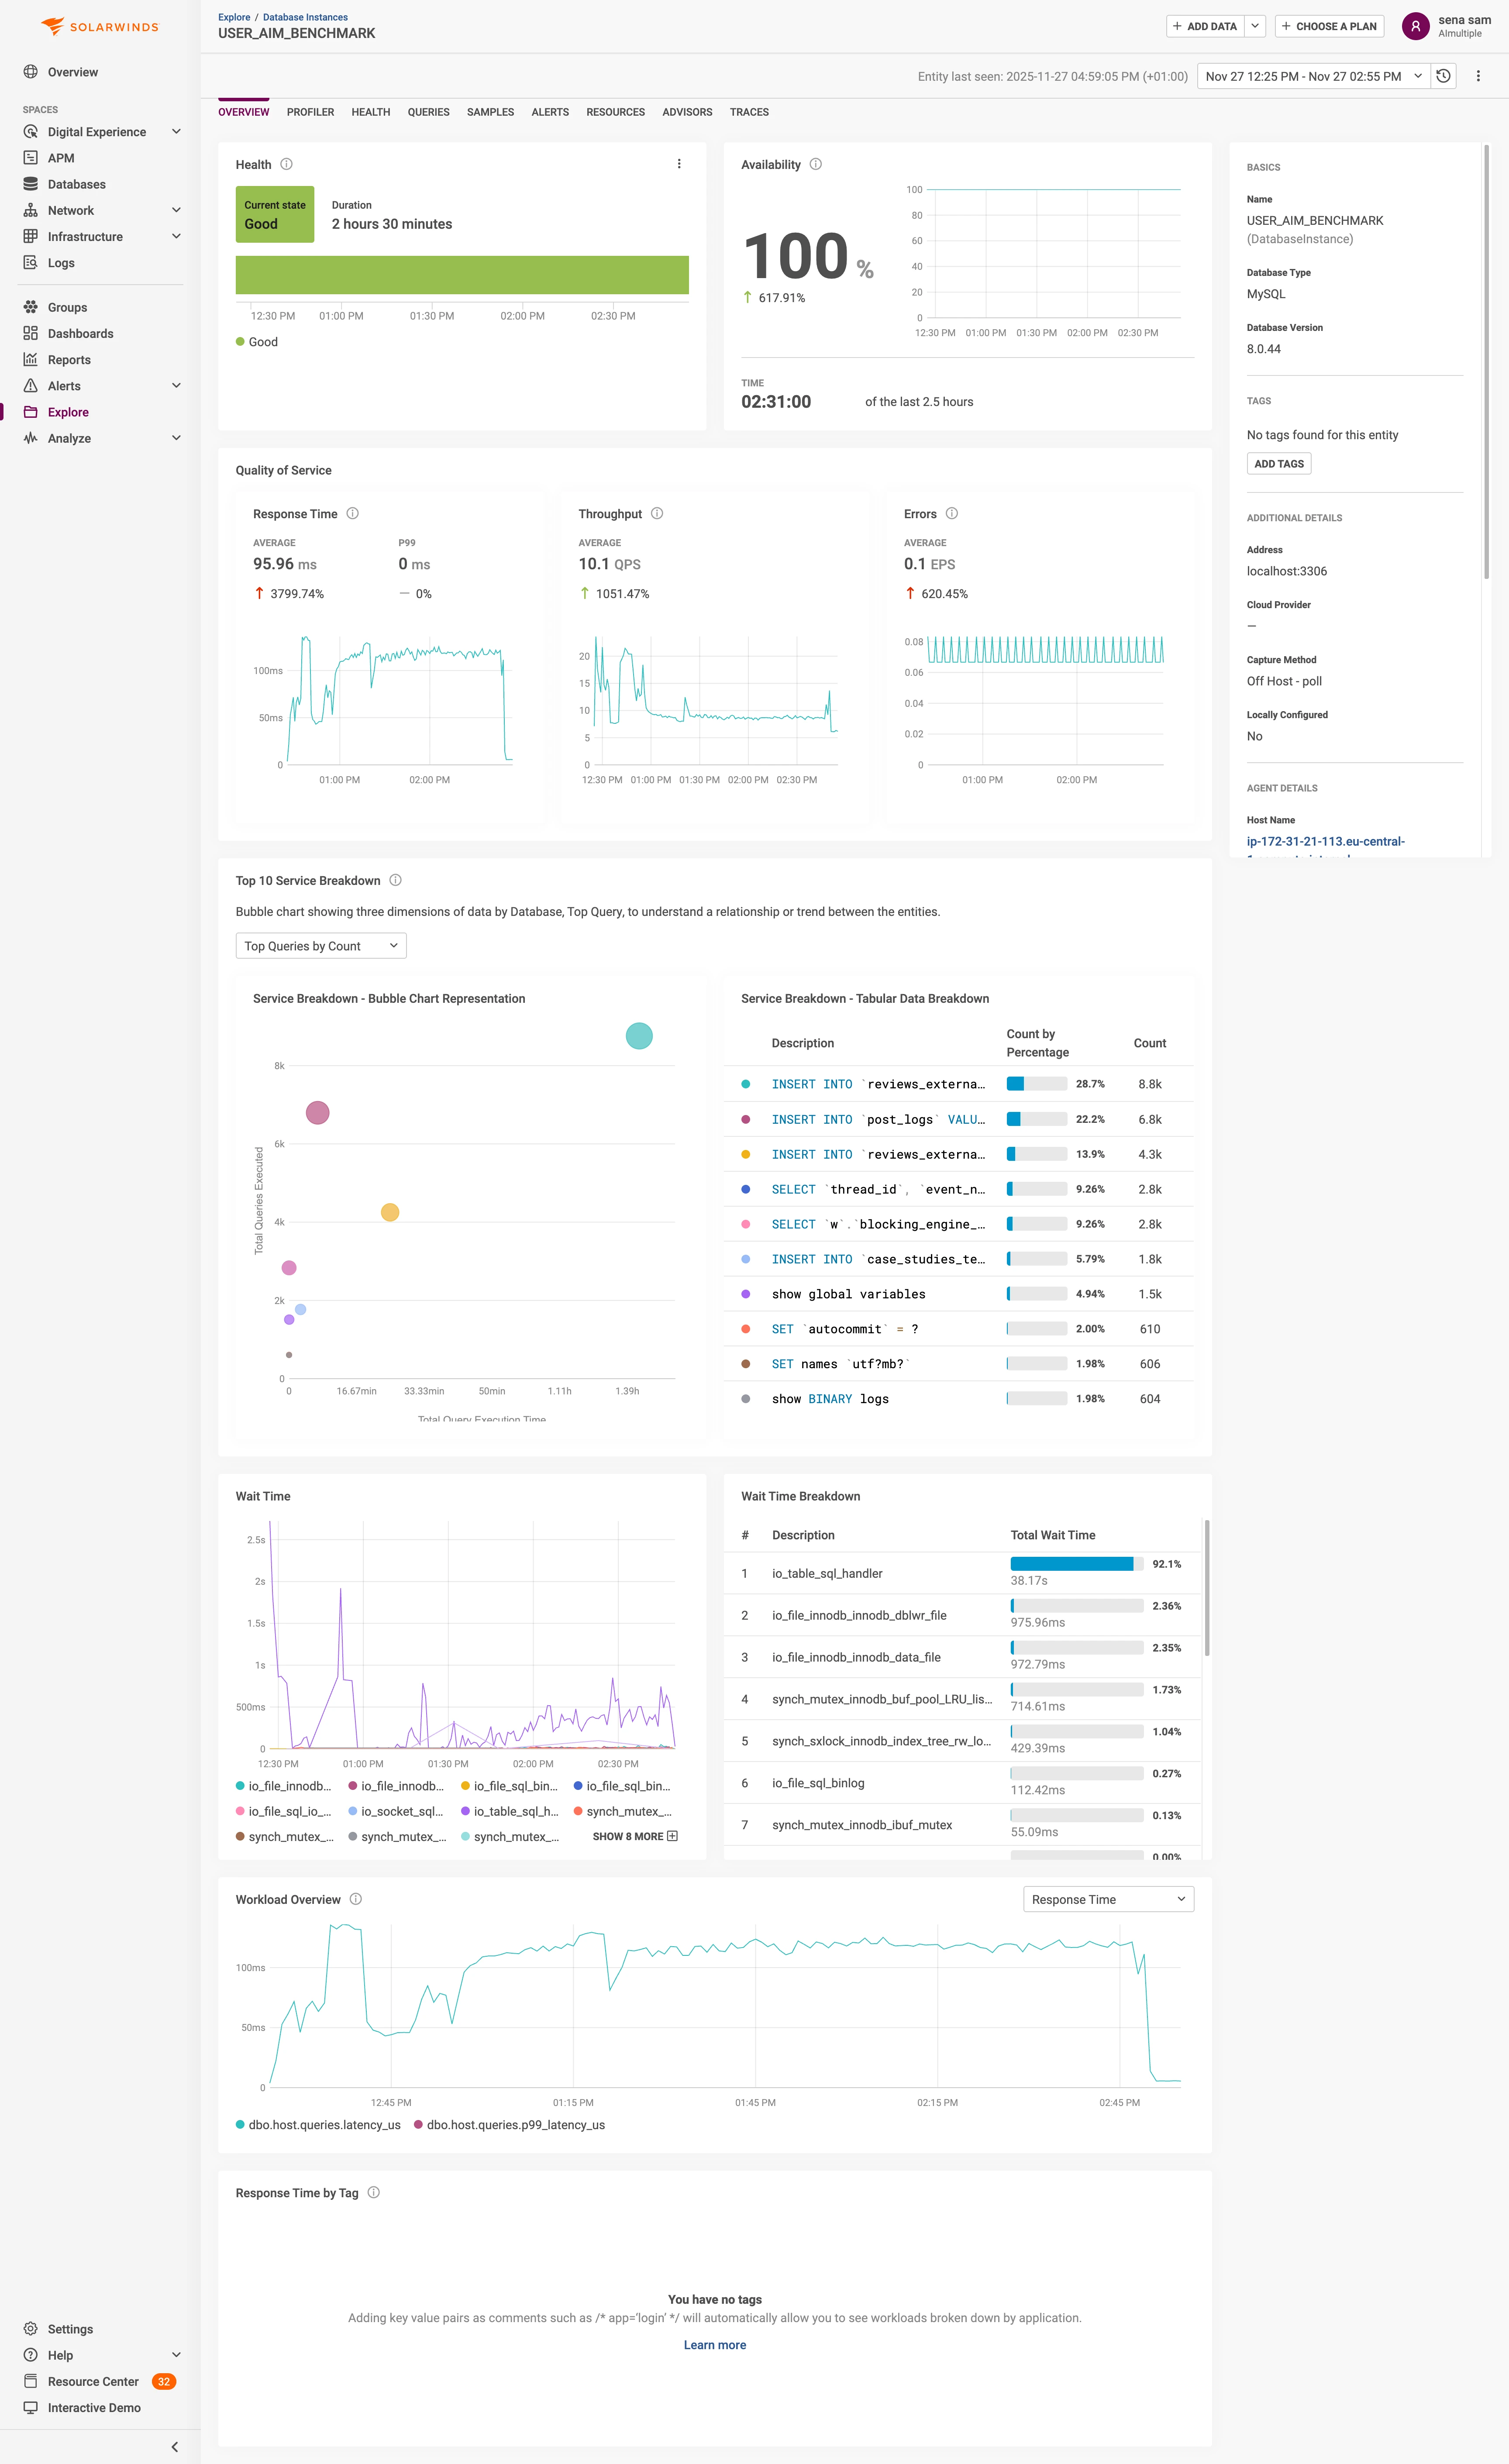The width and height of the screenshot is (1509, 2464).
Task: Collapse the sidebar with the chevron
Action: pos(175,2447)
